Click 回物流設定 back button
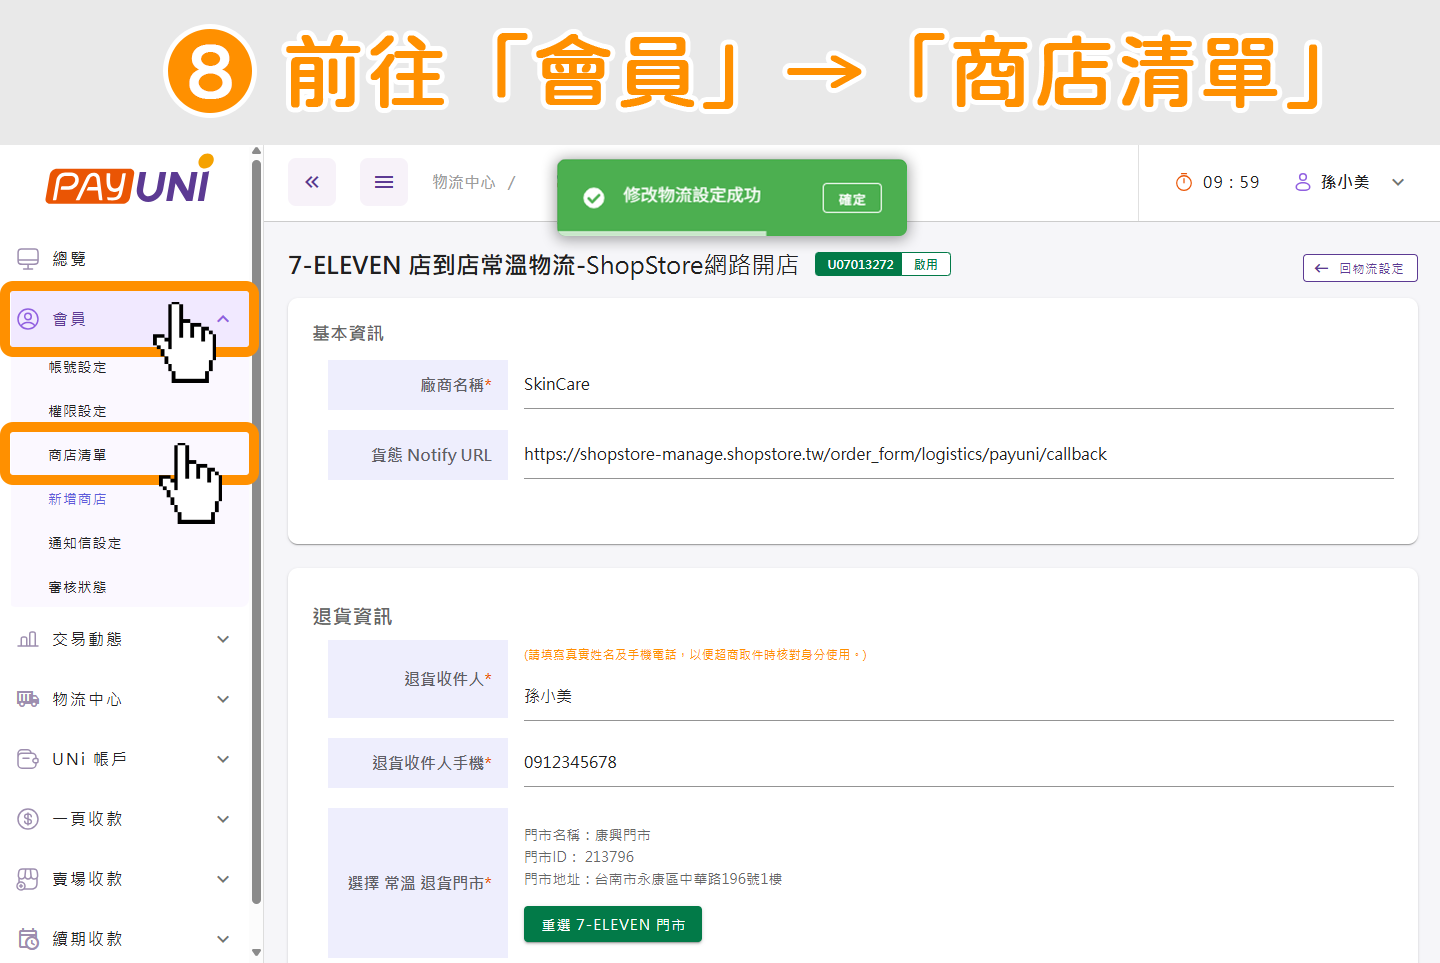 point(1360,268)
